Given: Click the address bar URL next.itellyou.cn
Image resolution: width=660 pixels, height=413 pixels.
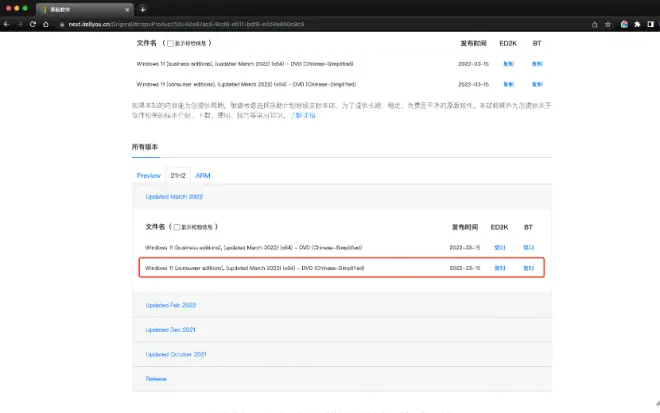Looking at the screenshot, I should click(186, 24).
